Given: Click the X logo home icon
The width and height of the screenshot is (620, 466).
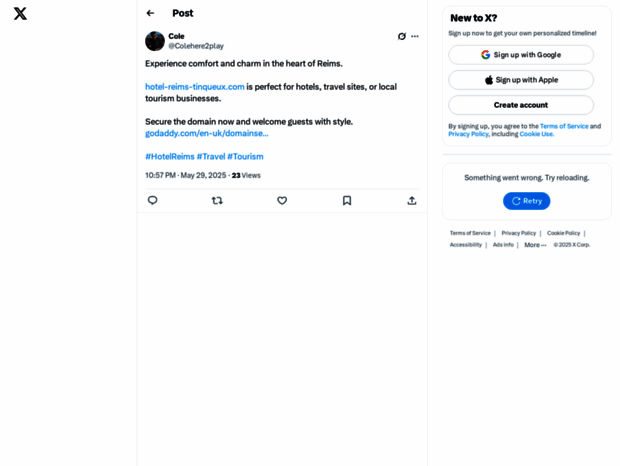Looking at the screenshot, I should tap(20, 14).
